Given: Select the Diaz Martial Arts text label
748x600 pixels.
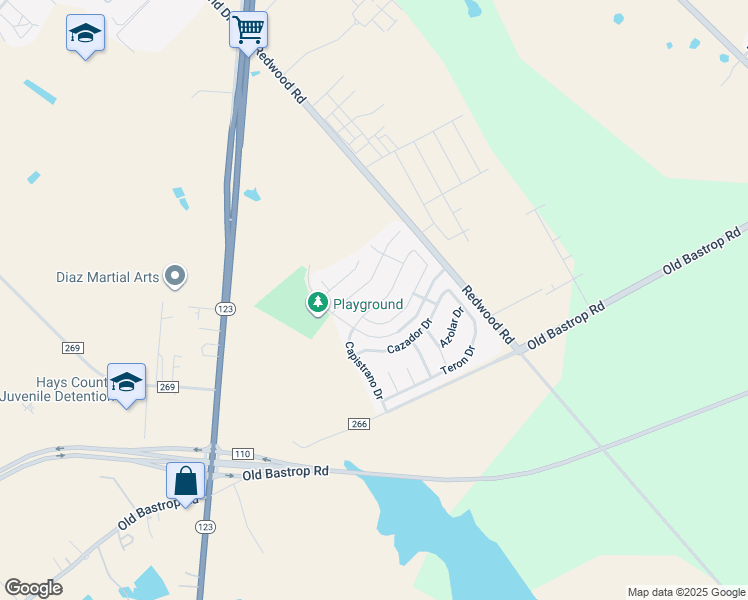Looking at the screenshot, I should point(107,277).
